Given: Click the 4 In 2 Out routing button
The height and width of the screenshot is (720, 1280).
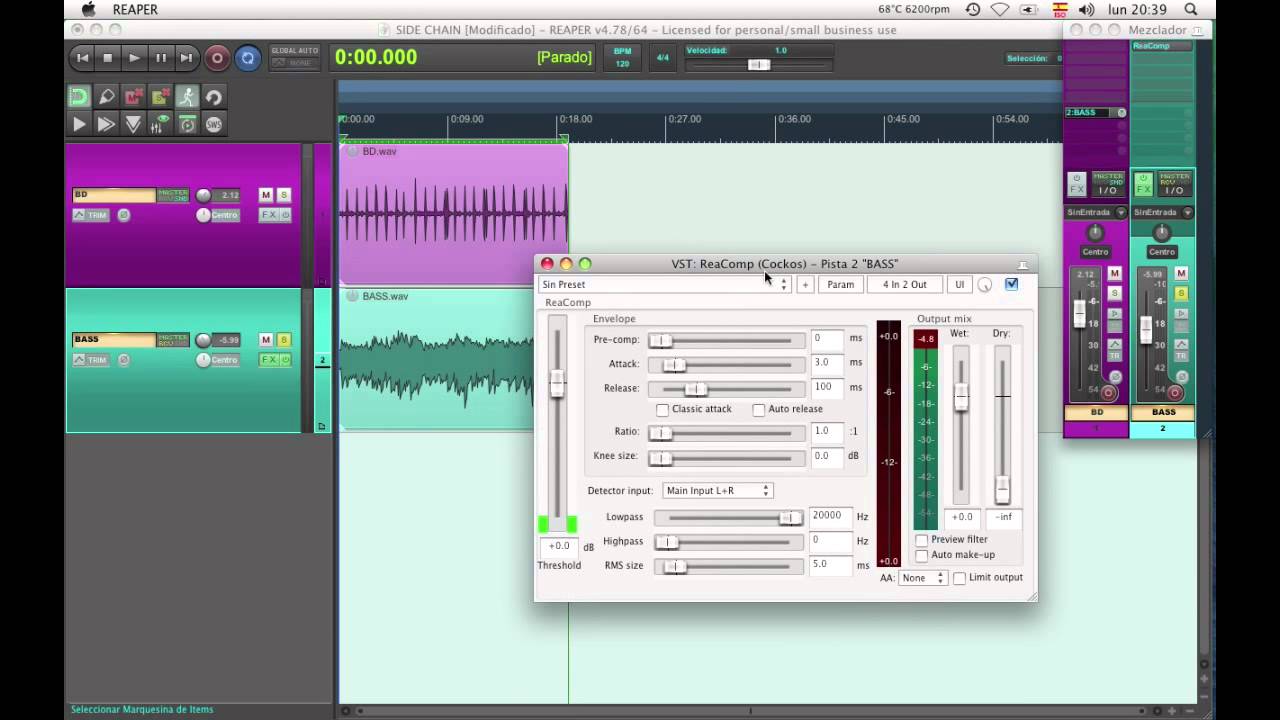Looking at the screenshot, I should tap(905, 285).
